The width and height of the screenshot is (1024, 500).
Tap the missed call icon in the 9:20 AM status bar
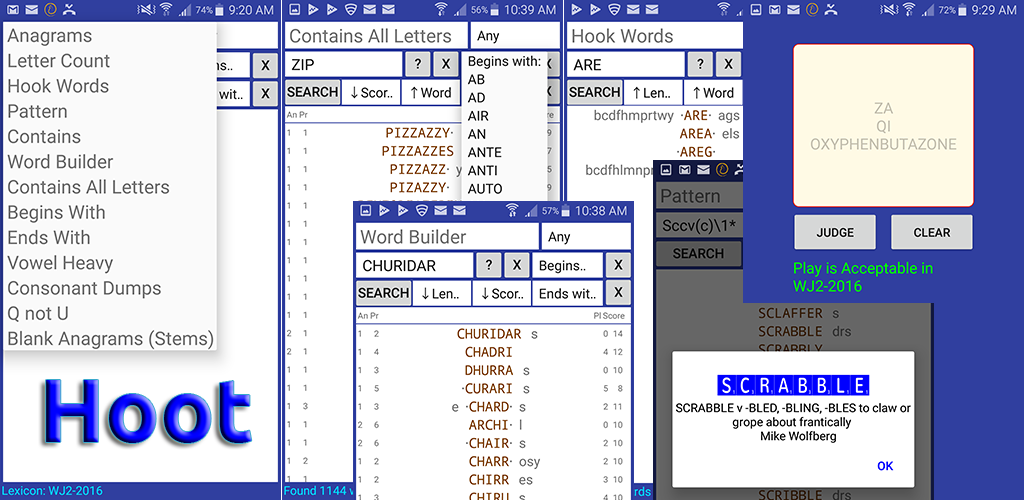(x=69, y=10)
